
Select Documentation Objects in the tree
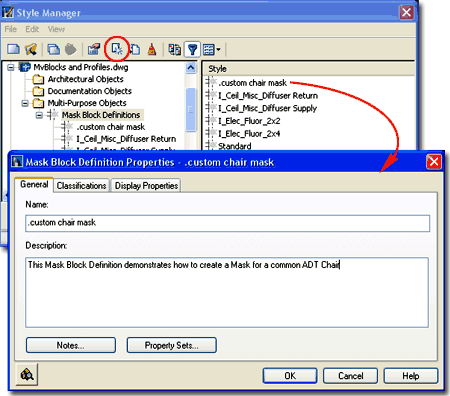[x=89, y=91]
